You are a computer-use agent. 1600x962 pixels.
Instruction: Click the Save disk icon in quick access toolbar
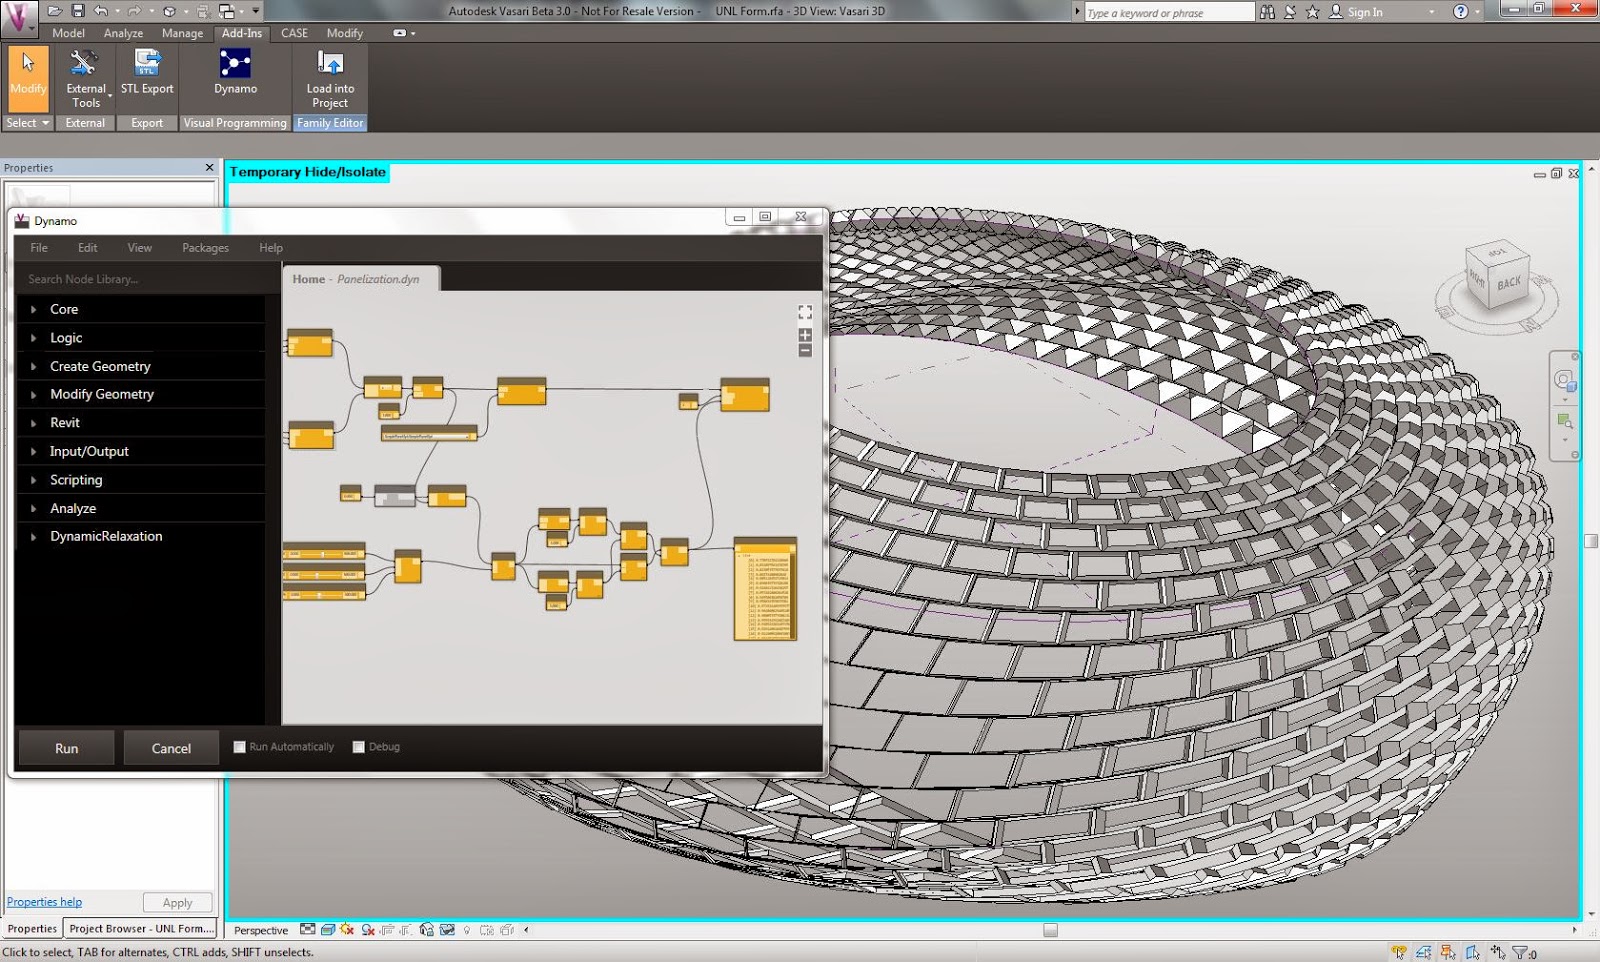coord(78,11)
